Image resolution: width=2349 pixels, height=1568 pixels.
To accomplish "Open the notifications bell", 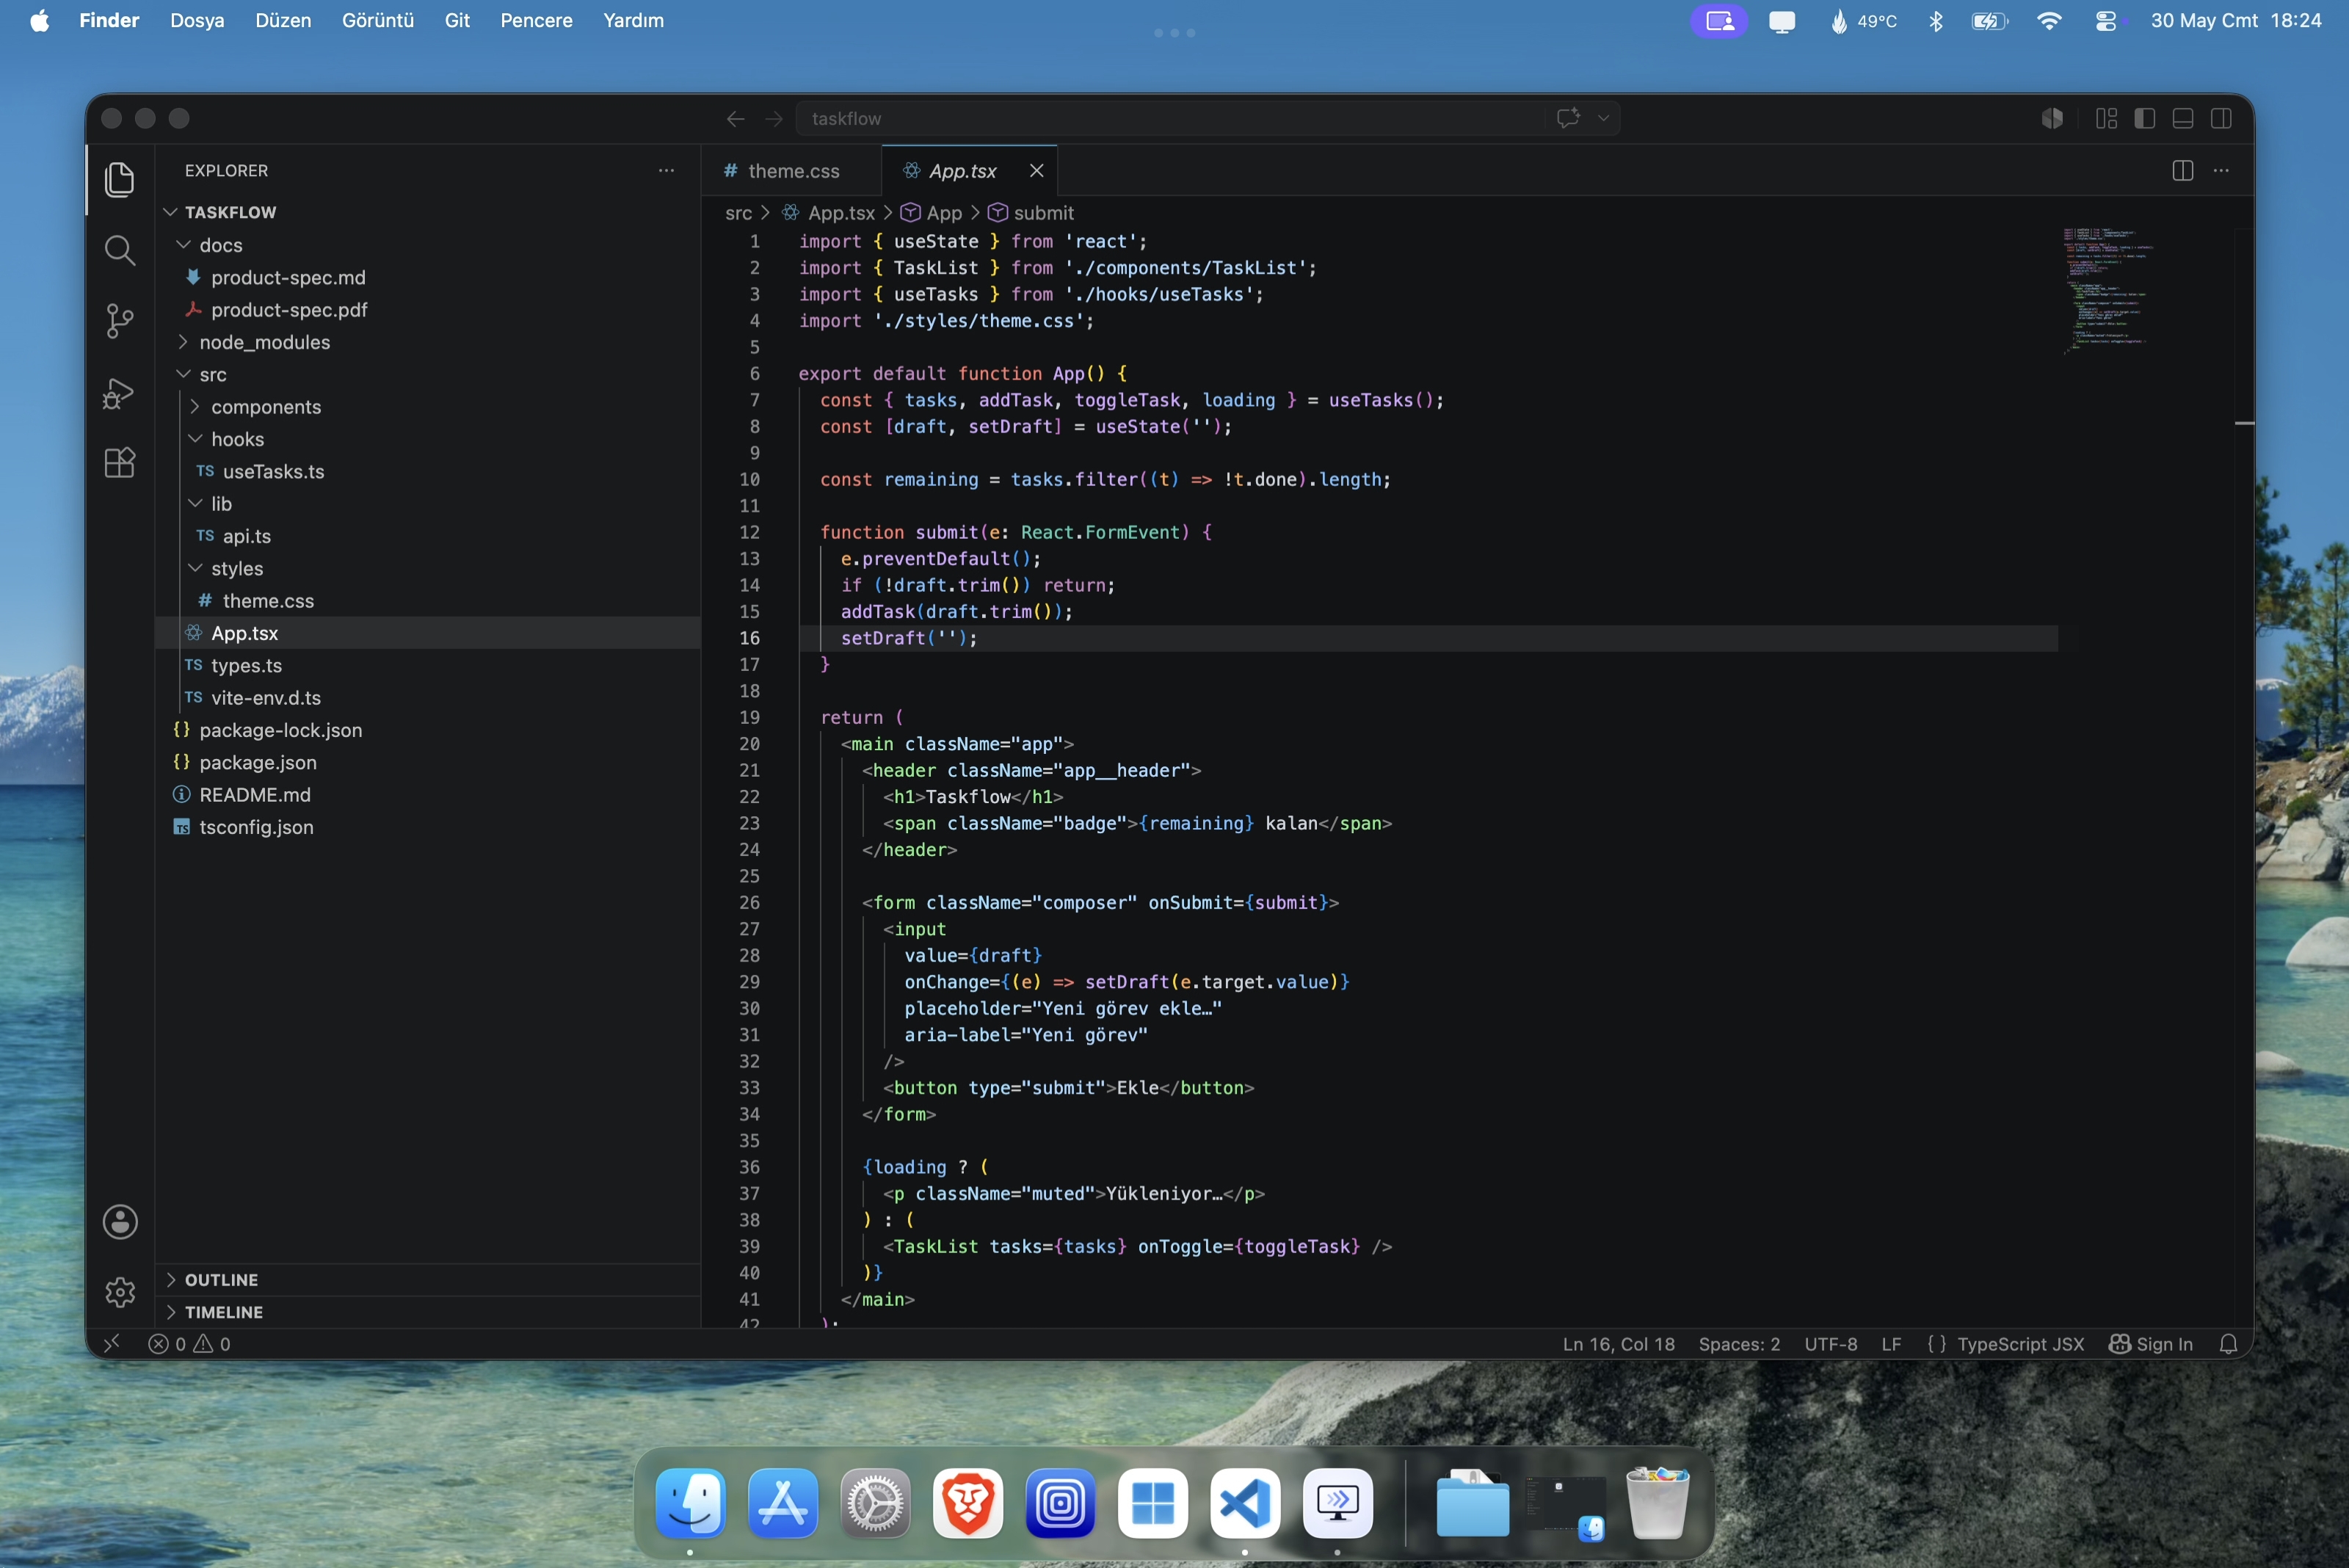I will 2228,1344.
